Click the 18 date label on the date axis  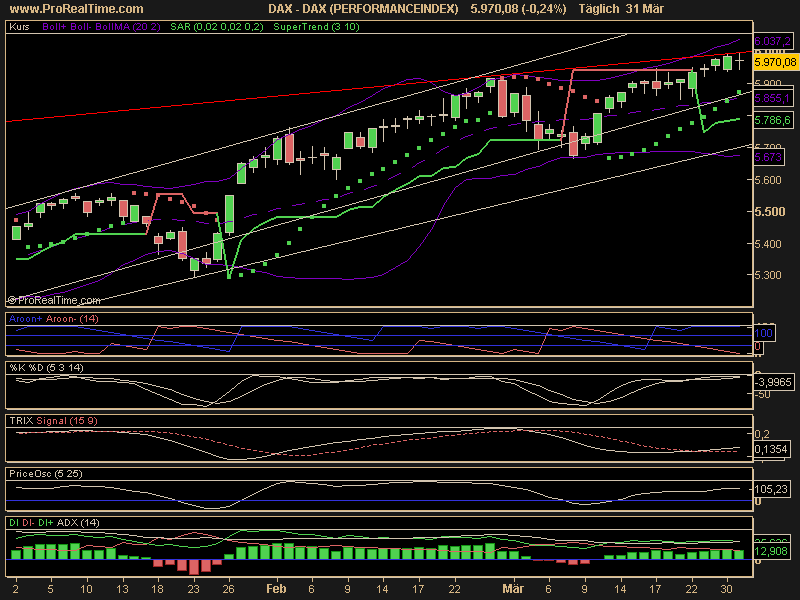158,589
